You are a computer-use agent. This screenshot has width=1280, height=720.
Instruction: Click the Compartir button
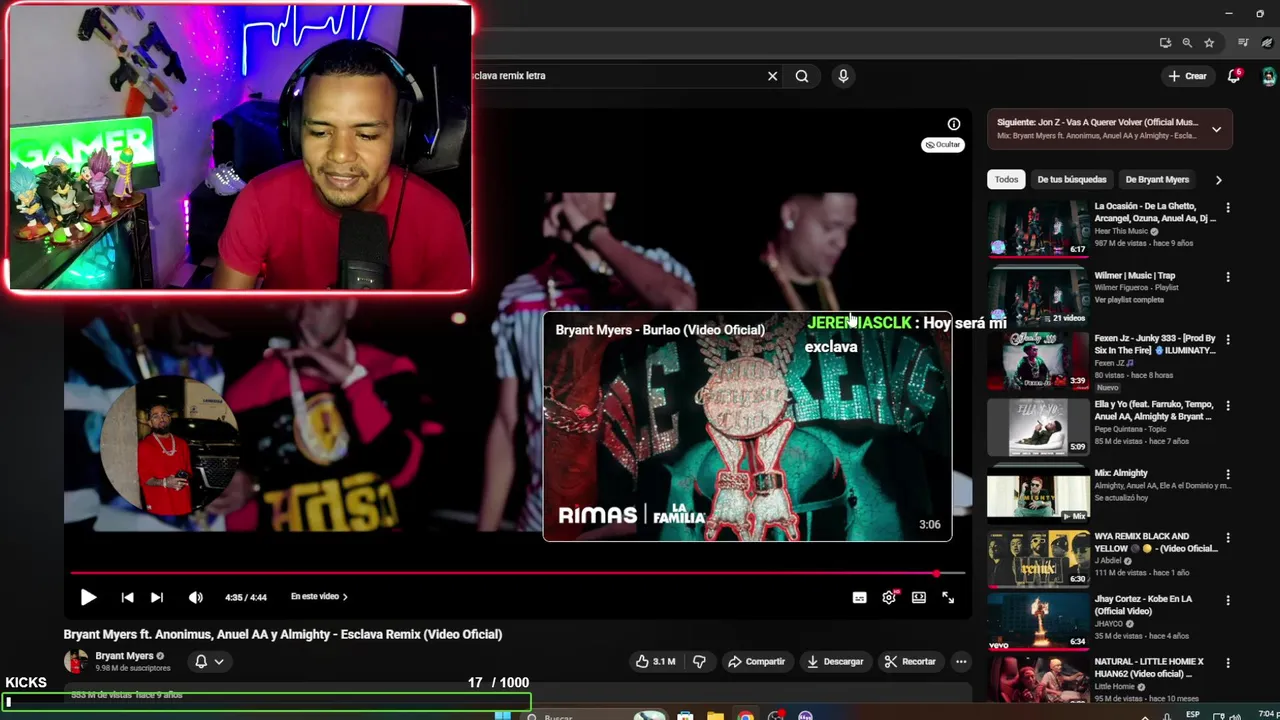[x=756, y=661]
